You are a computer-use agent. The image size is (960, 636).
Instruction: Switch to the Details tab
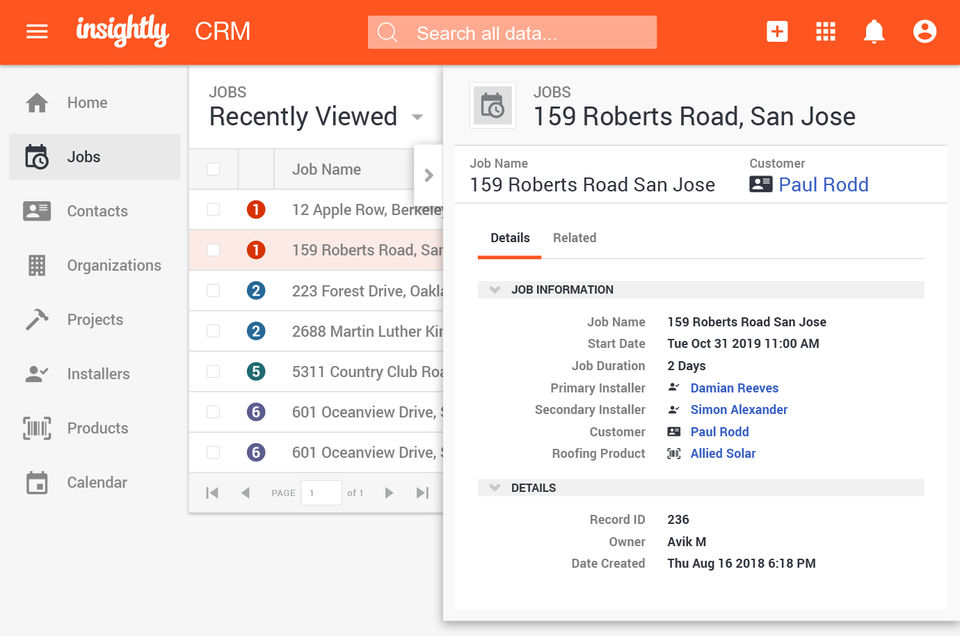click(x=510, y=238)
